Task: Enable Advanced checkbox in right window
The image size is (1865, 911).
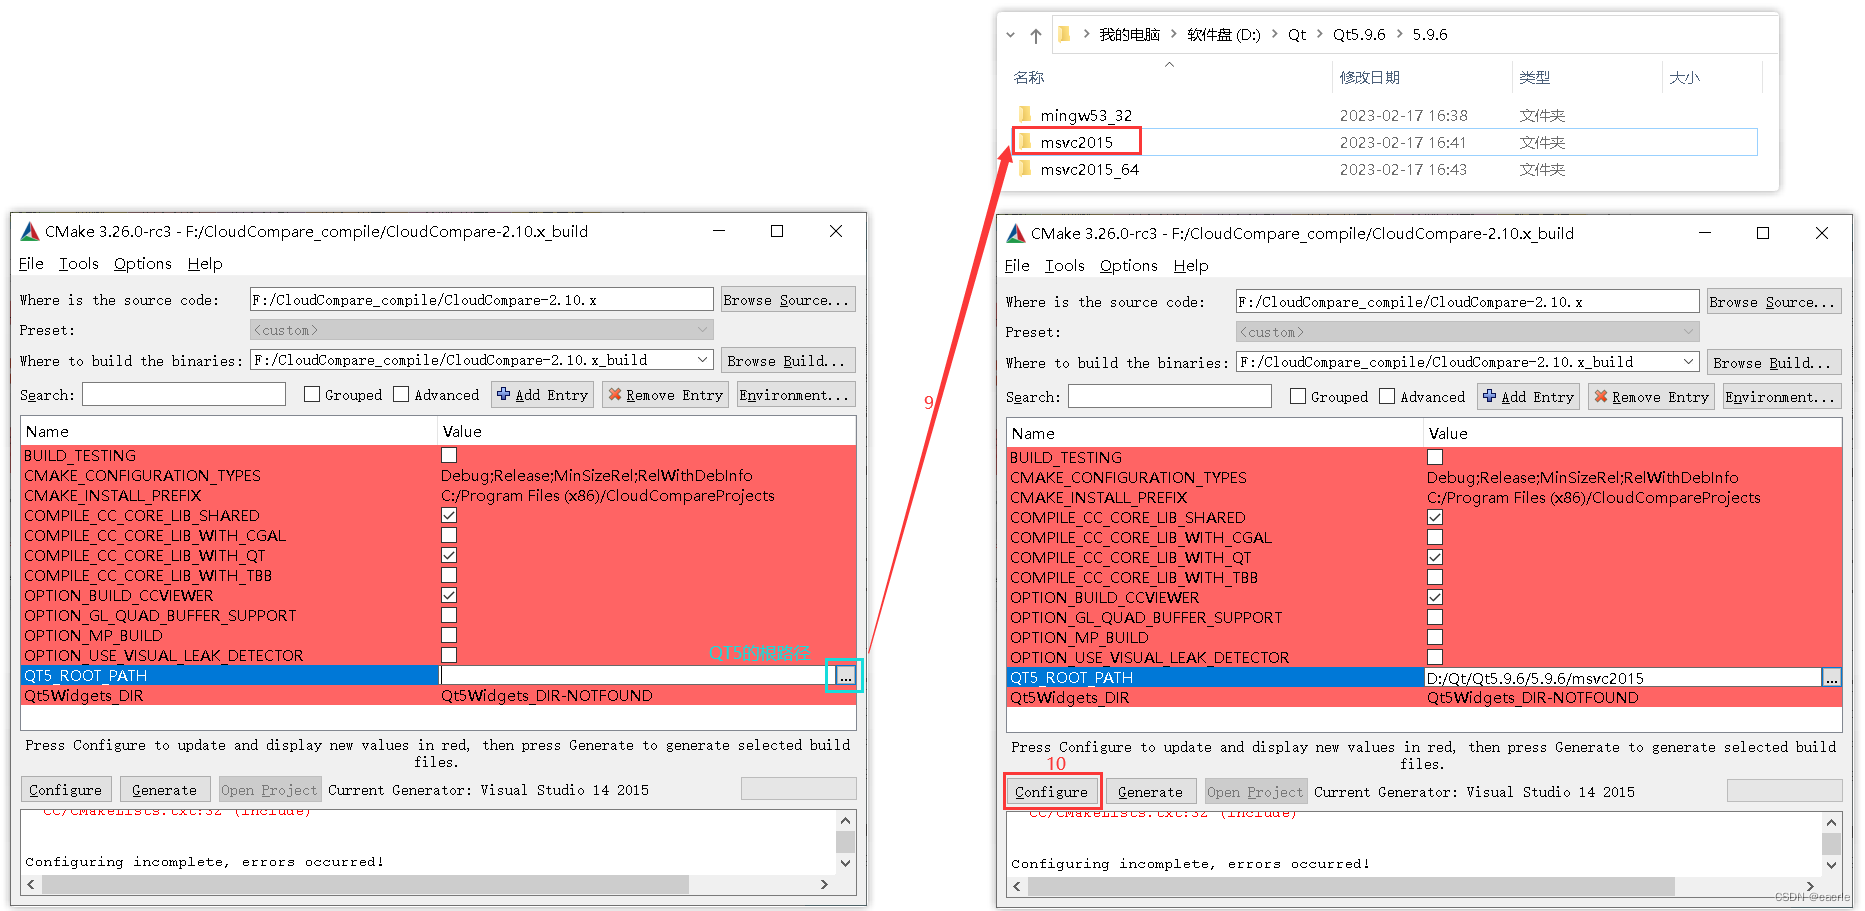Action: coord(1387,397)
